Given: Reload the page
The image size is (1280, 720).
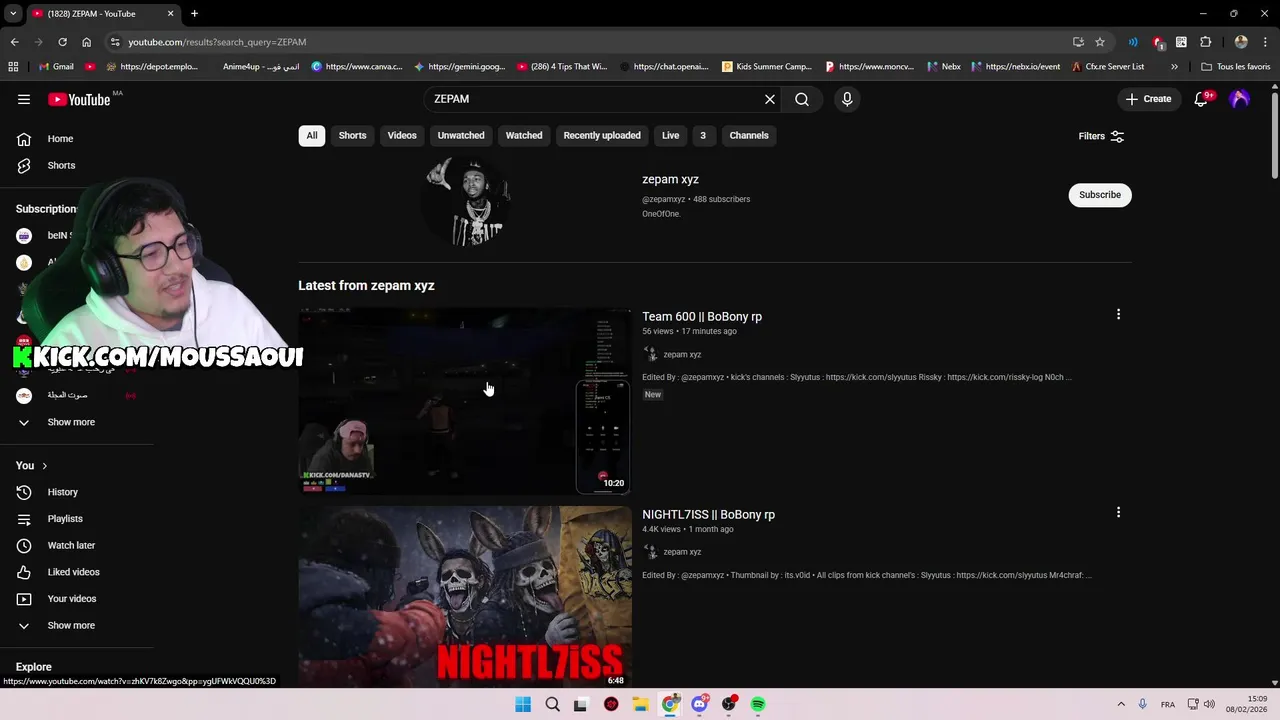Looking at the screenshot, I should coord(62,42).
